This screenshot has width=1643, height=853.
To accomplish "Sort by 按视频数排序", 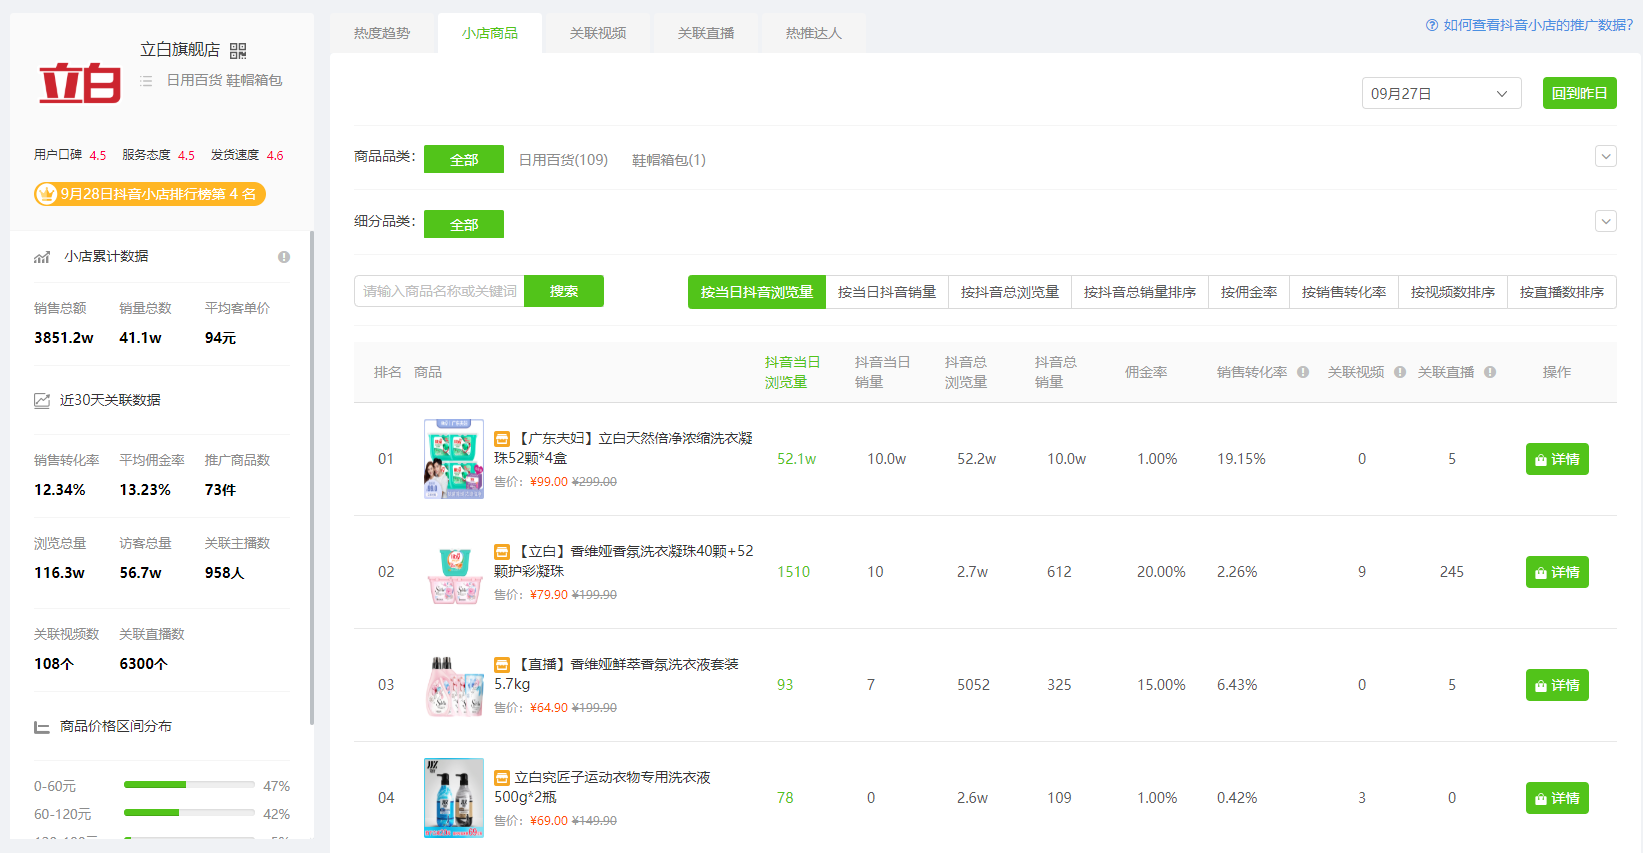I will coord(1453,292).
